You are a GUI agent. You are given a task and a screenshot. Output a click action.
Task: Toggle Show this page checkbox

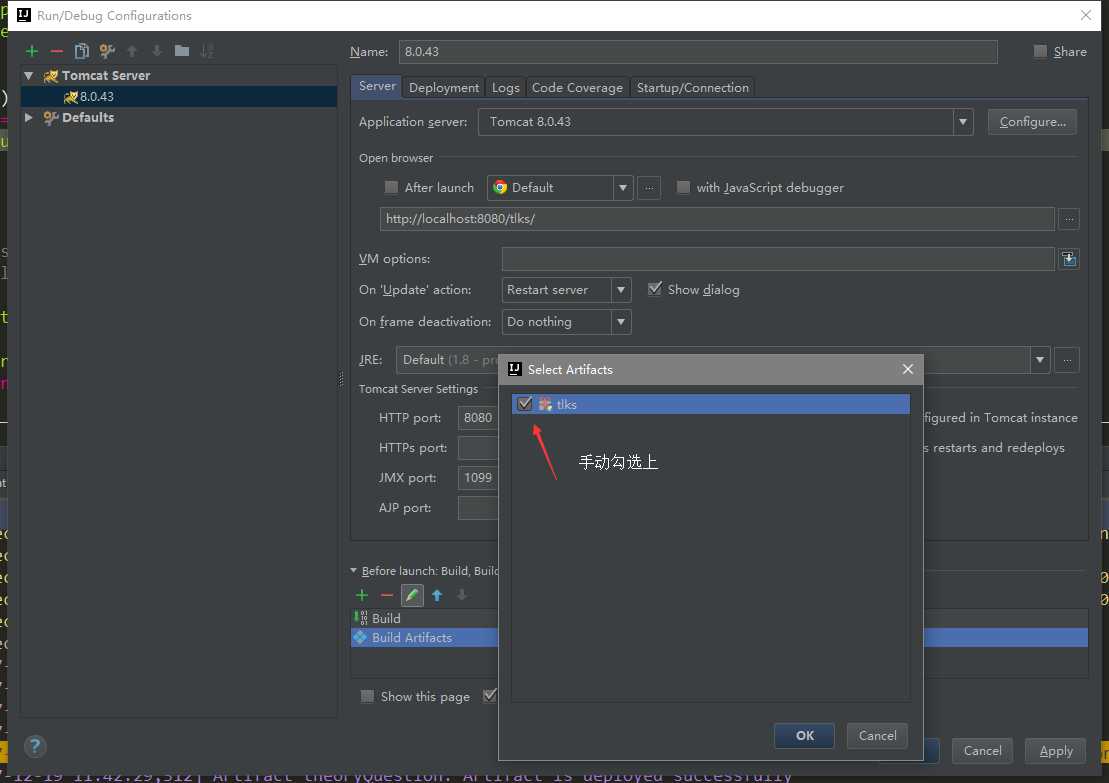coord(367,696)
